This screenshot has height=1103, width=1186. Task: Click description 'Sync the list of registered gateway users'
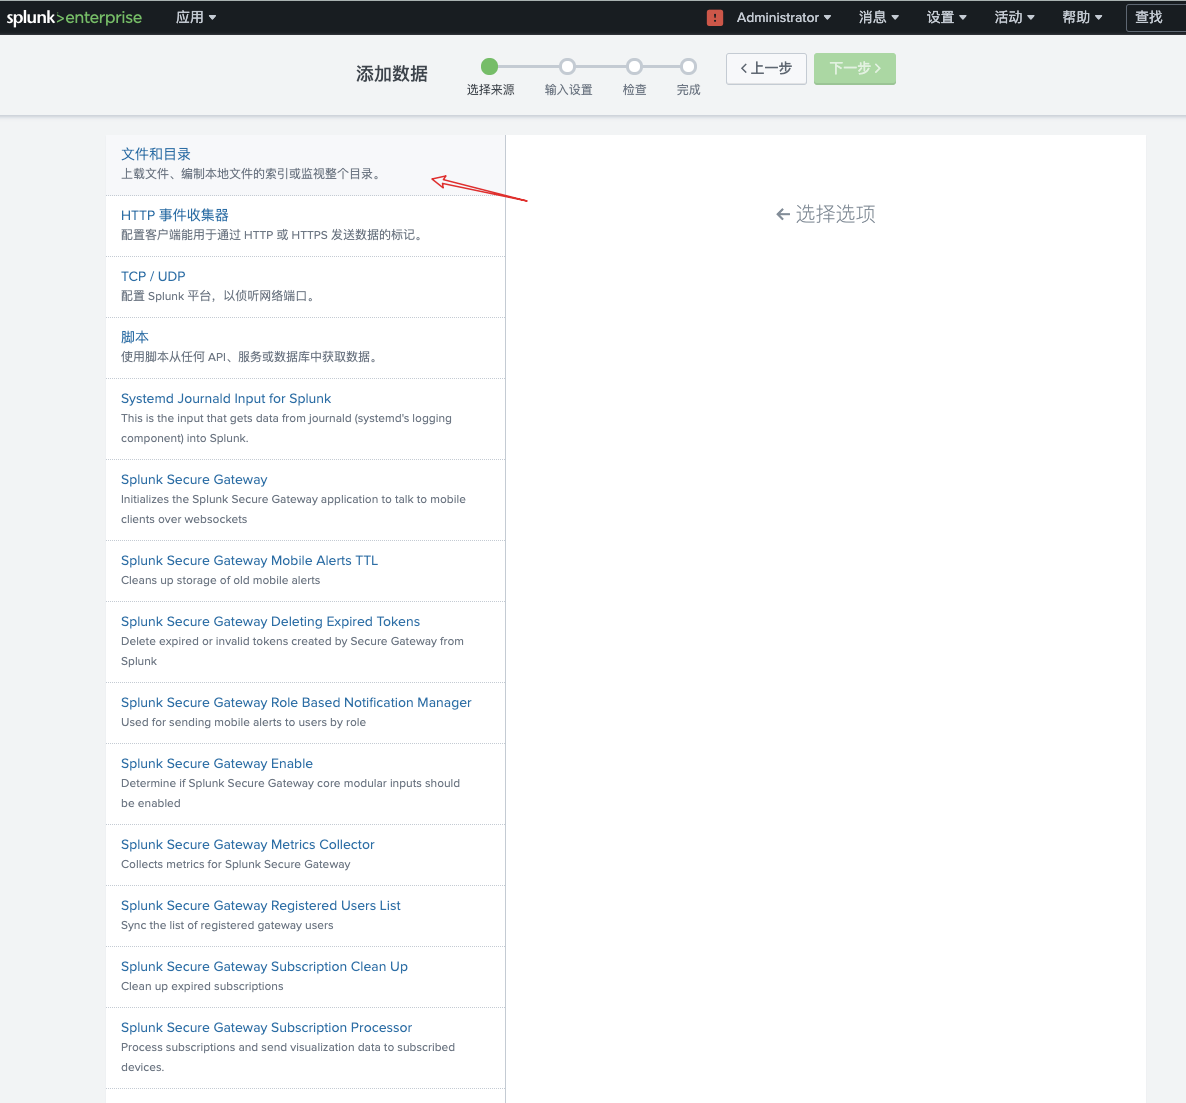pos(227,925)
